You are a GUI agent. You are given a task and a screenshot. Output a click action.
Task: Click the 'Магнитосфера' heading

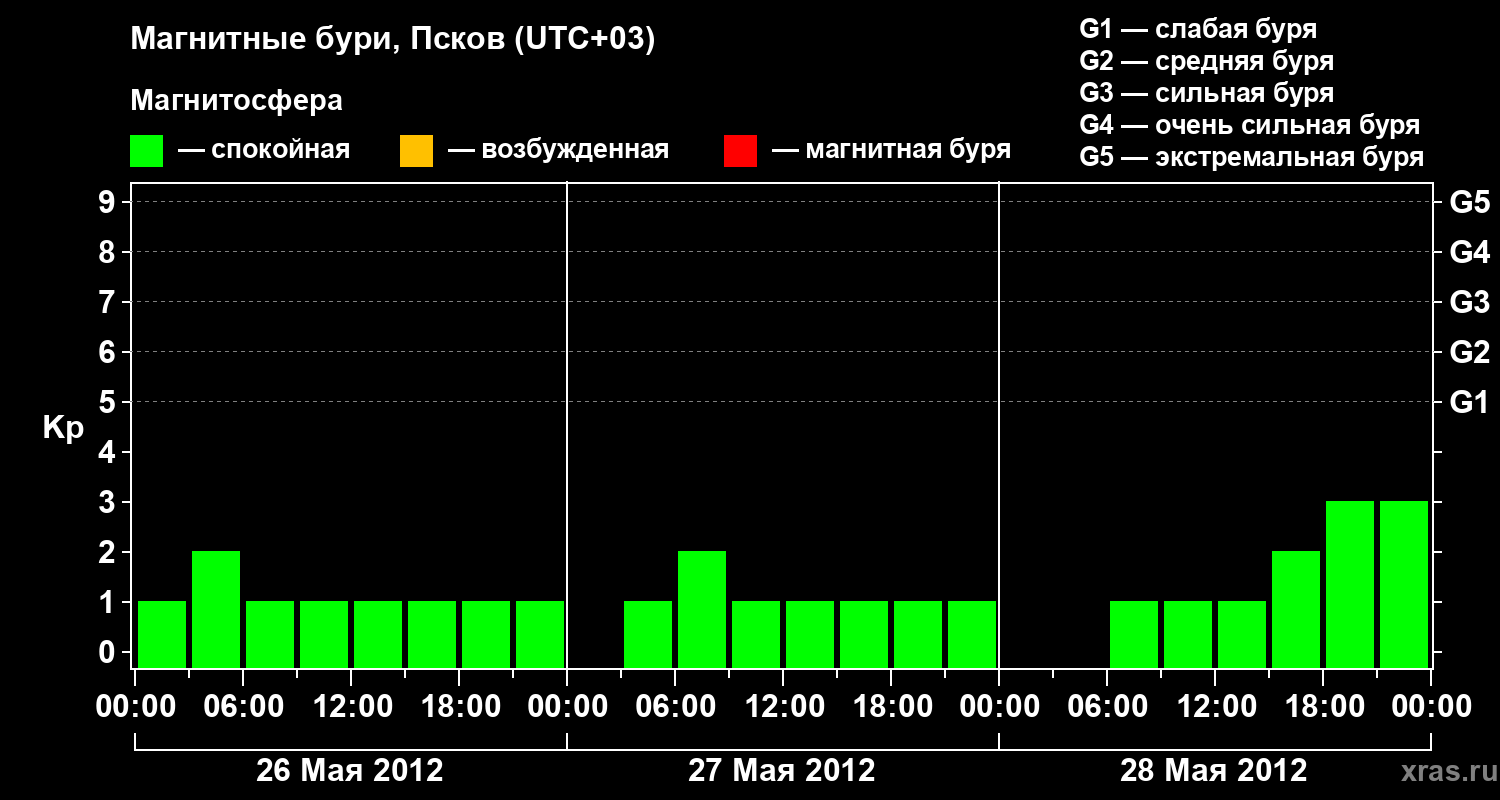[x=237, y=100]
